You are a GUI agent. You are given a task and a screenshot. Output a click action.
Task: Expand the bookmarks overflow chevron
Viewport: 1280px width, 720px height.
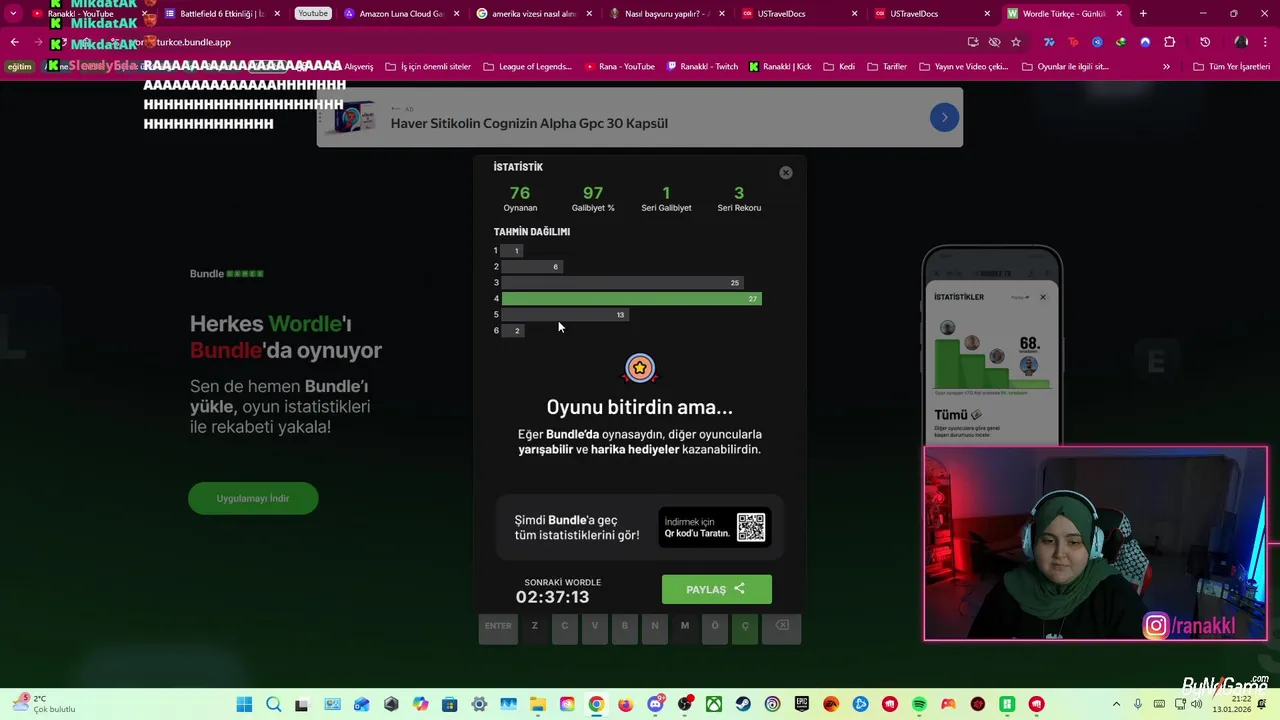coord(1166,67)
